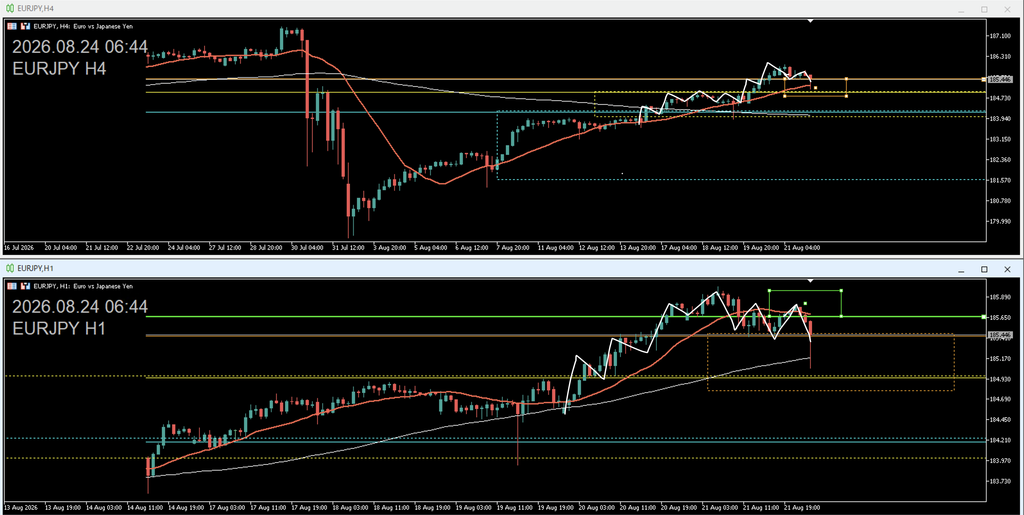Click 'EURJPY, H1: Euro vs Japanese Yen' chart caption
1024x515 pixels.
click(x=83, y=286)
